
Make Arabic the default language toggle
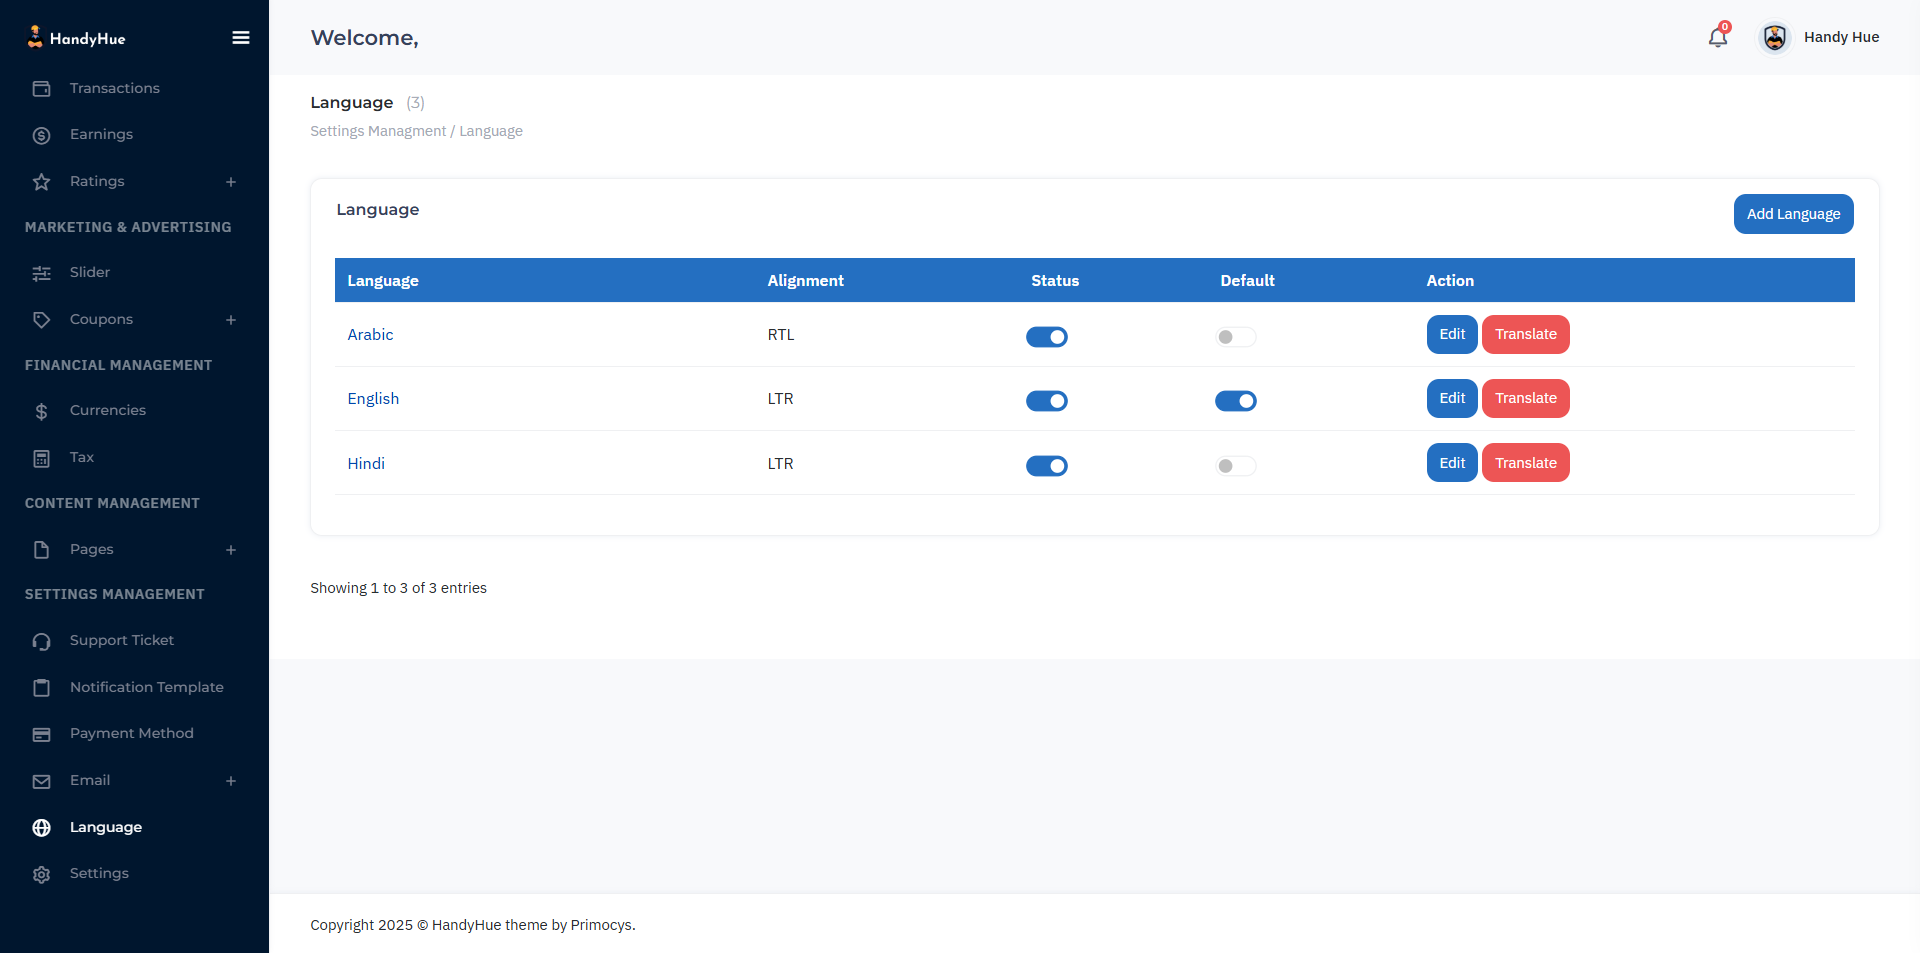[1235, 337]
